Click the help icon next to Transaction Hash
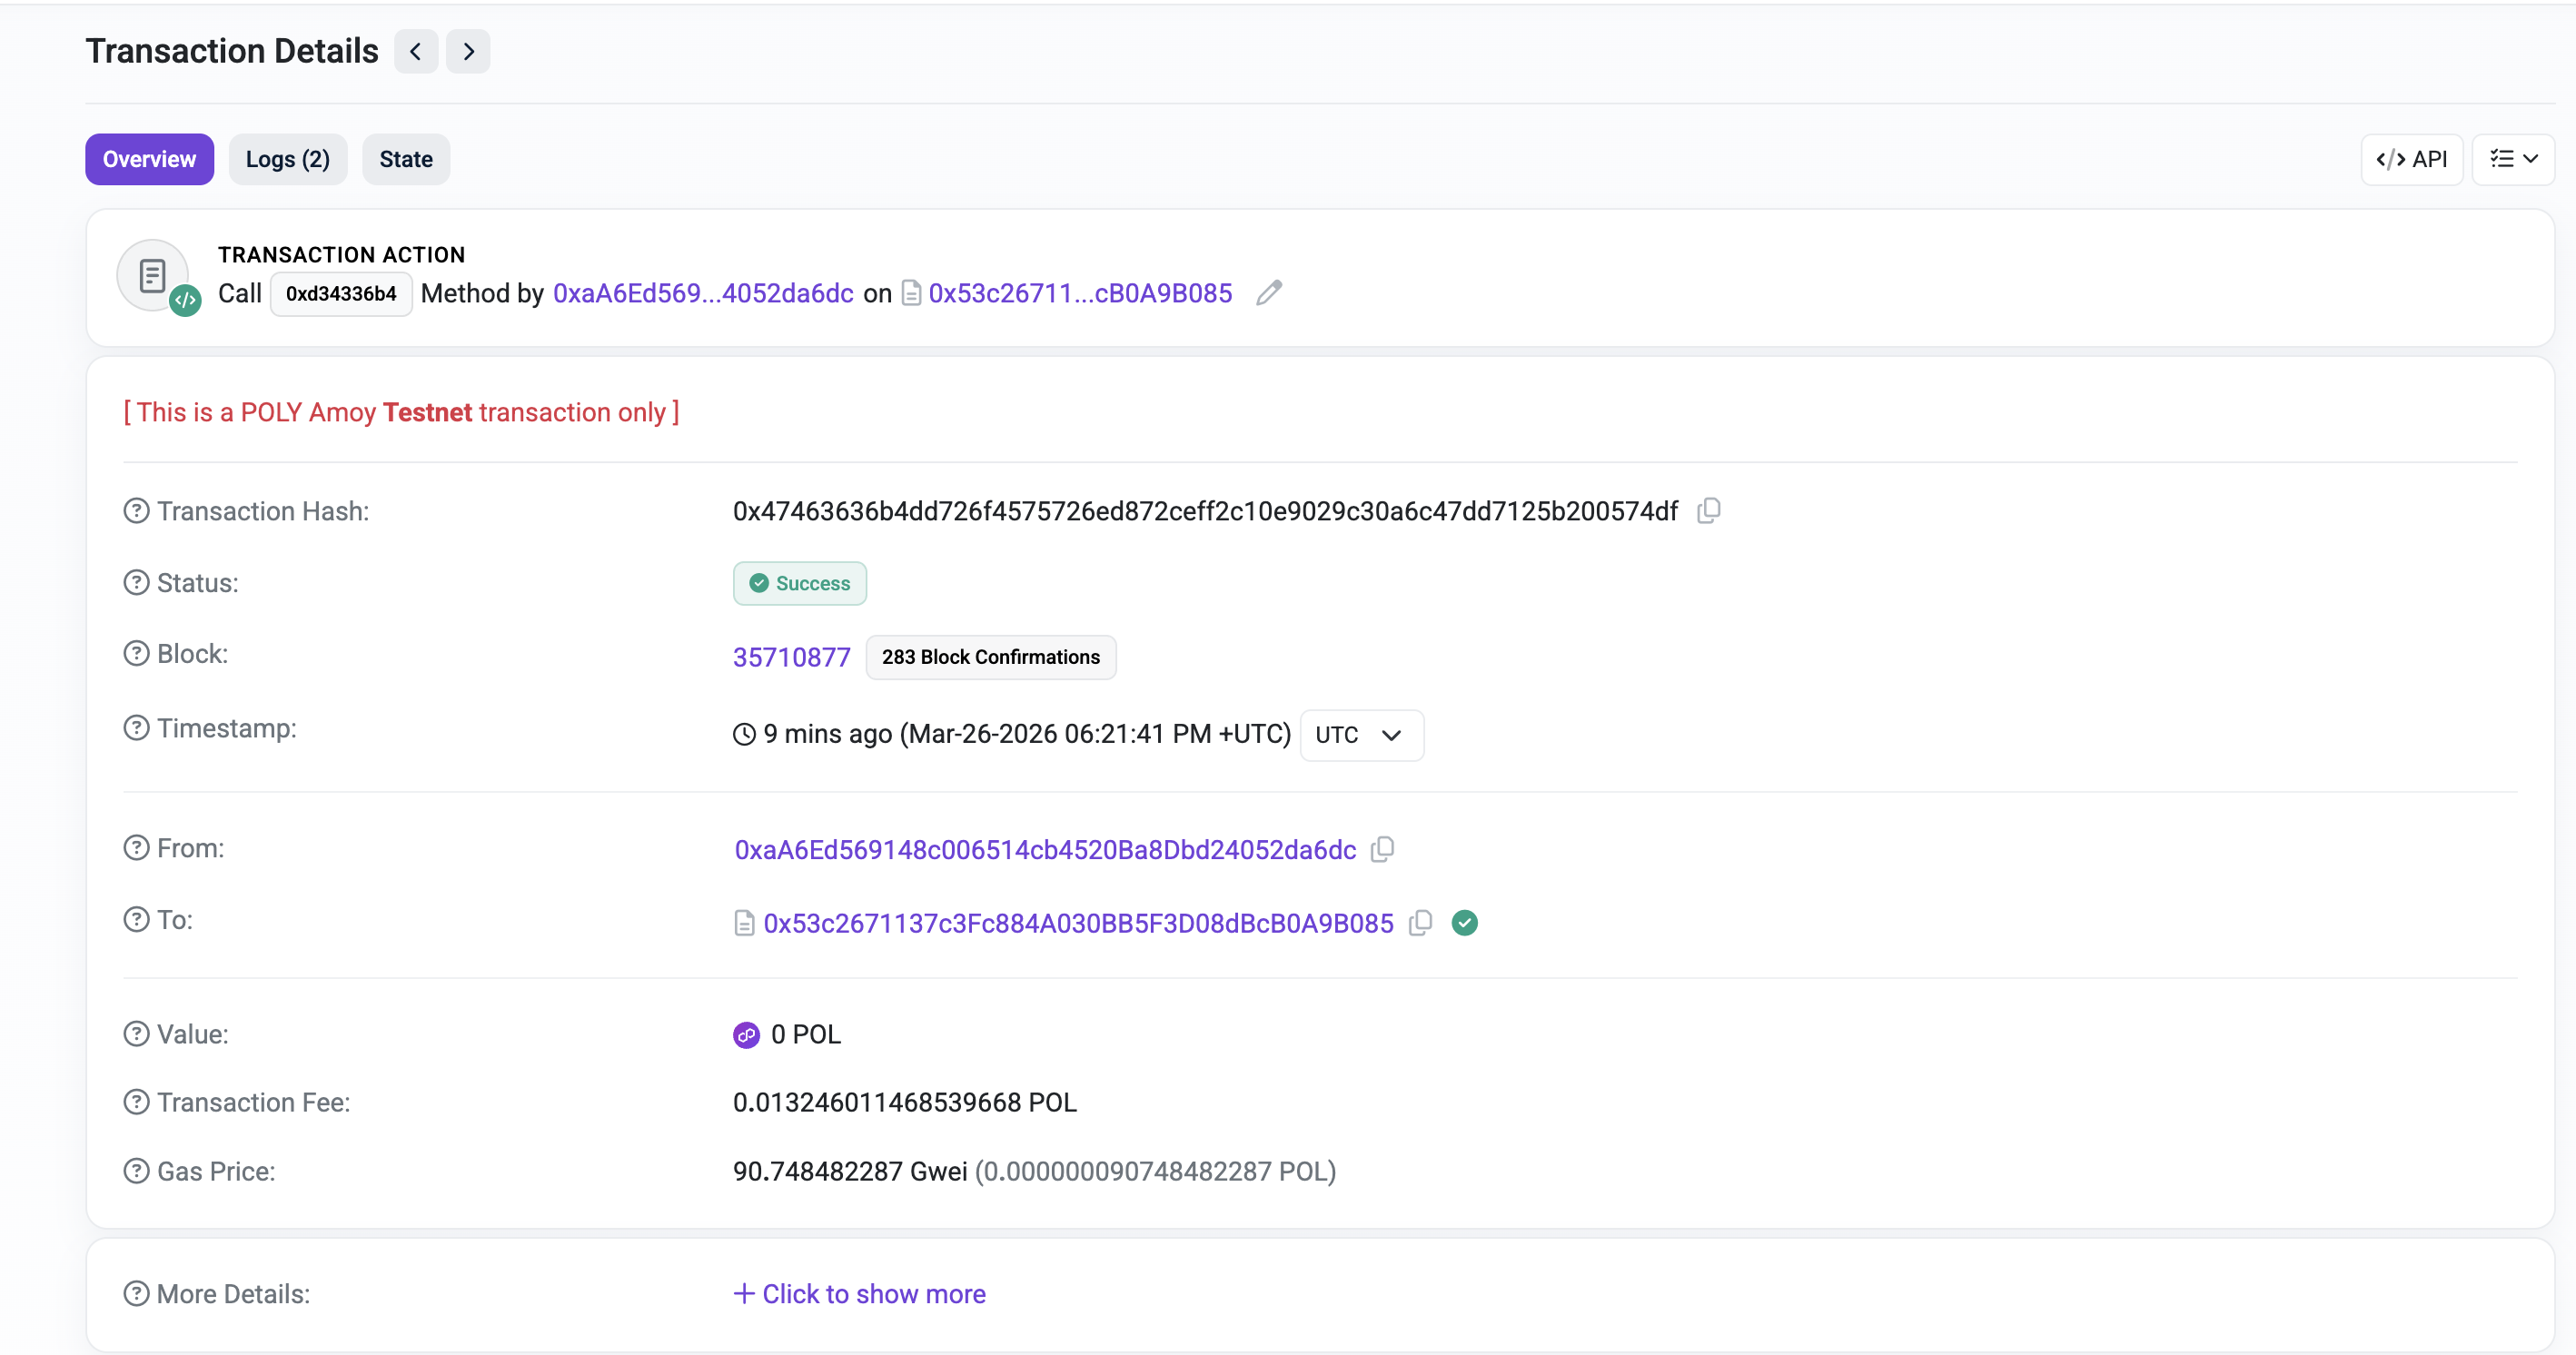This screenshot has height=1355, width=2576. point(136,511)
